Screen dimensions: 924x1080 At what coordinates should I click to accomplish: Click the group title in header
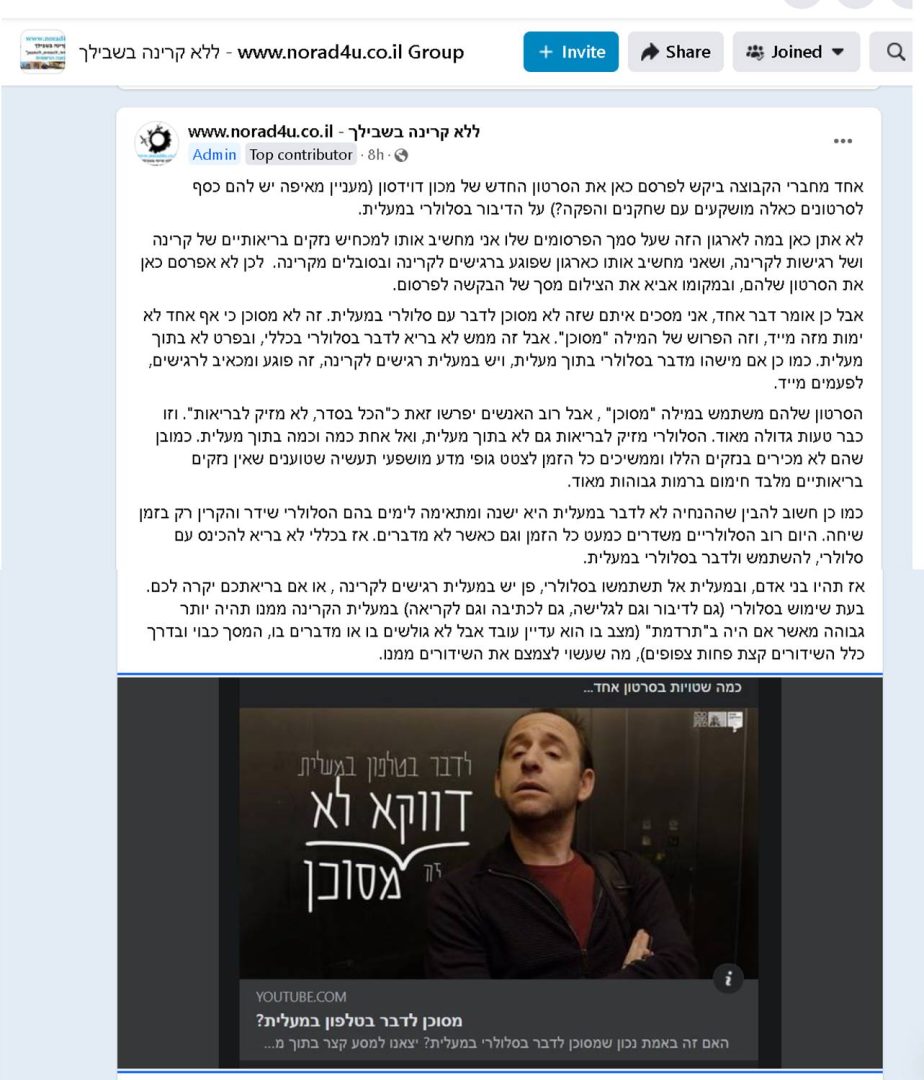(x=271, y=52)
